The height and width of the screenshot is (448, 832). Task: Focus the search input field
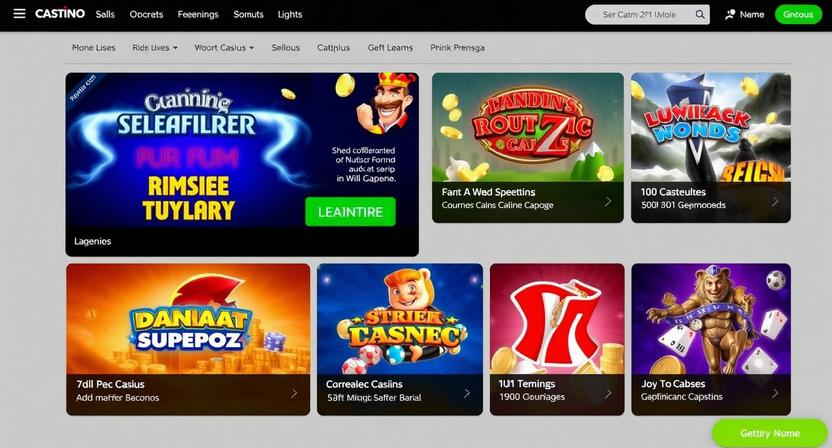click(x=639, y=15)
